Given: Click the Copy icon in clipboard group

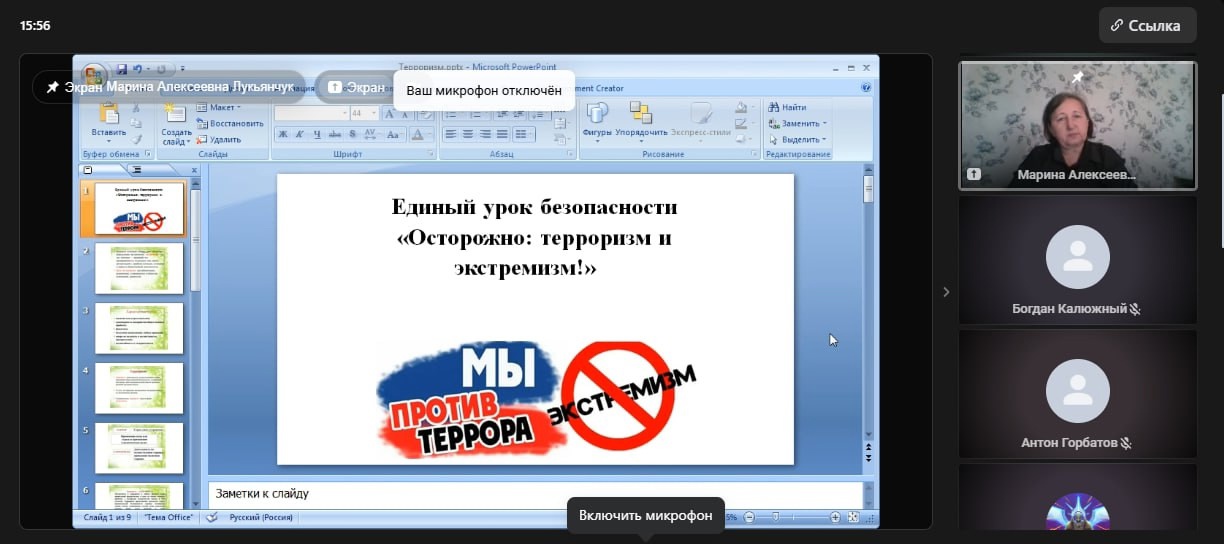Looking at the screenshot, I should 137,123.
